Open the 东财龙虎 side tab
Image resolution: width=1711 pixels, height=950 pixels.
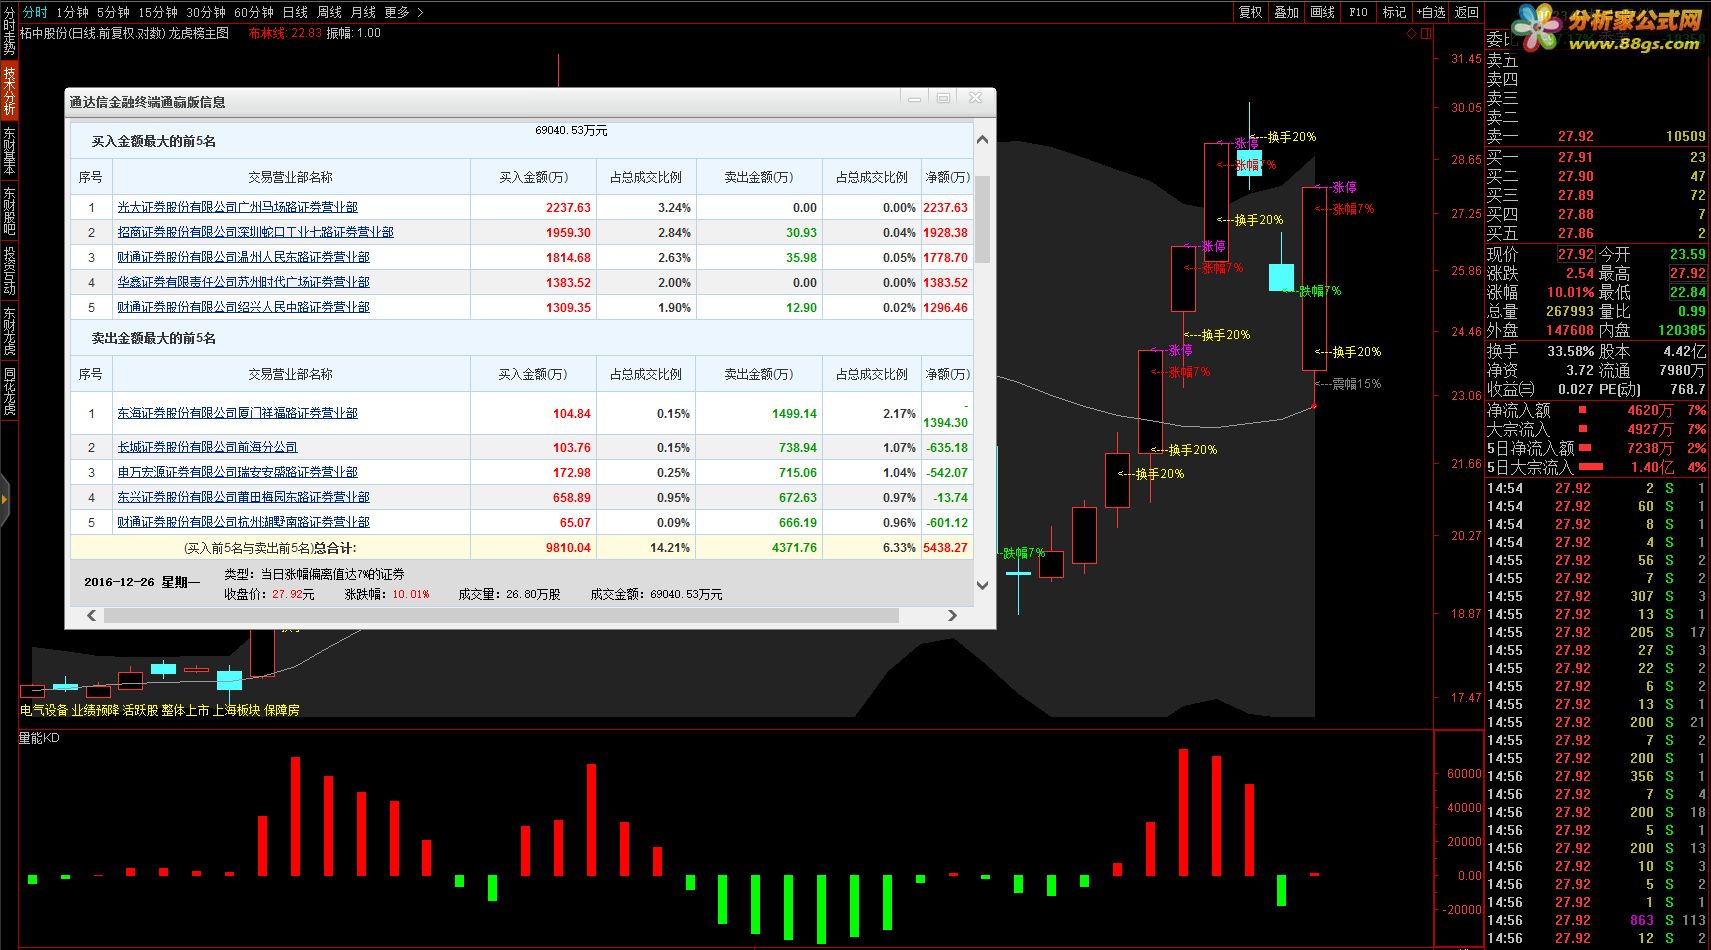coord(9,330)
